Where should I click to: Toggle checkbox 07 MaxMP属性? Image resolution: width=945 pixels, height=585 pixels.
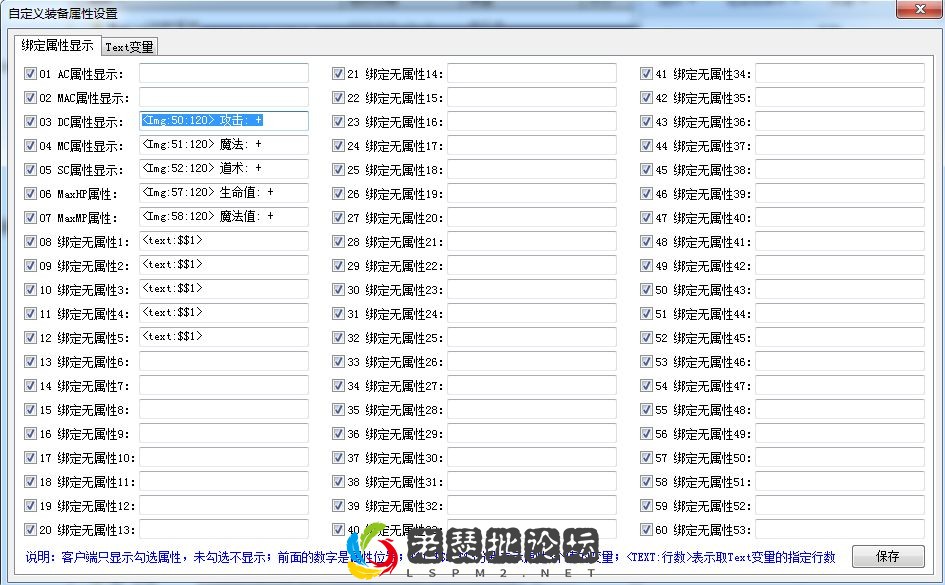[x=30, y=217]
